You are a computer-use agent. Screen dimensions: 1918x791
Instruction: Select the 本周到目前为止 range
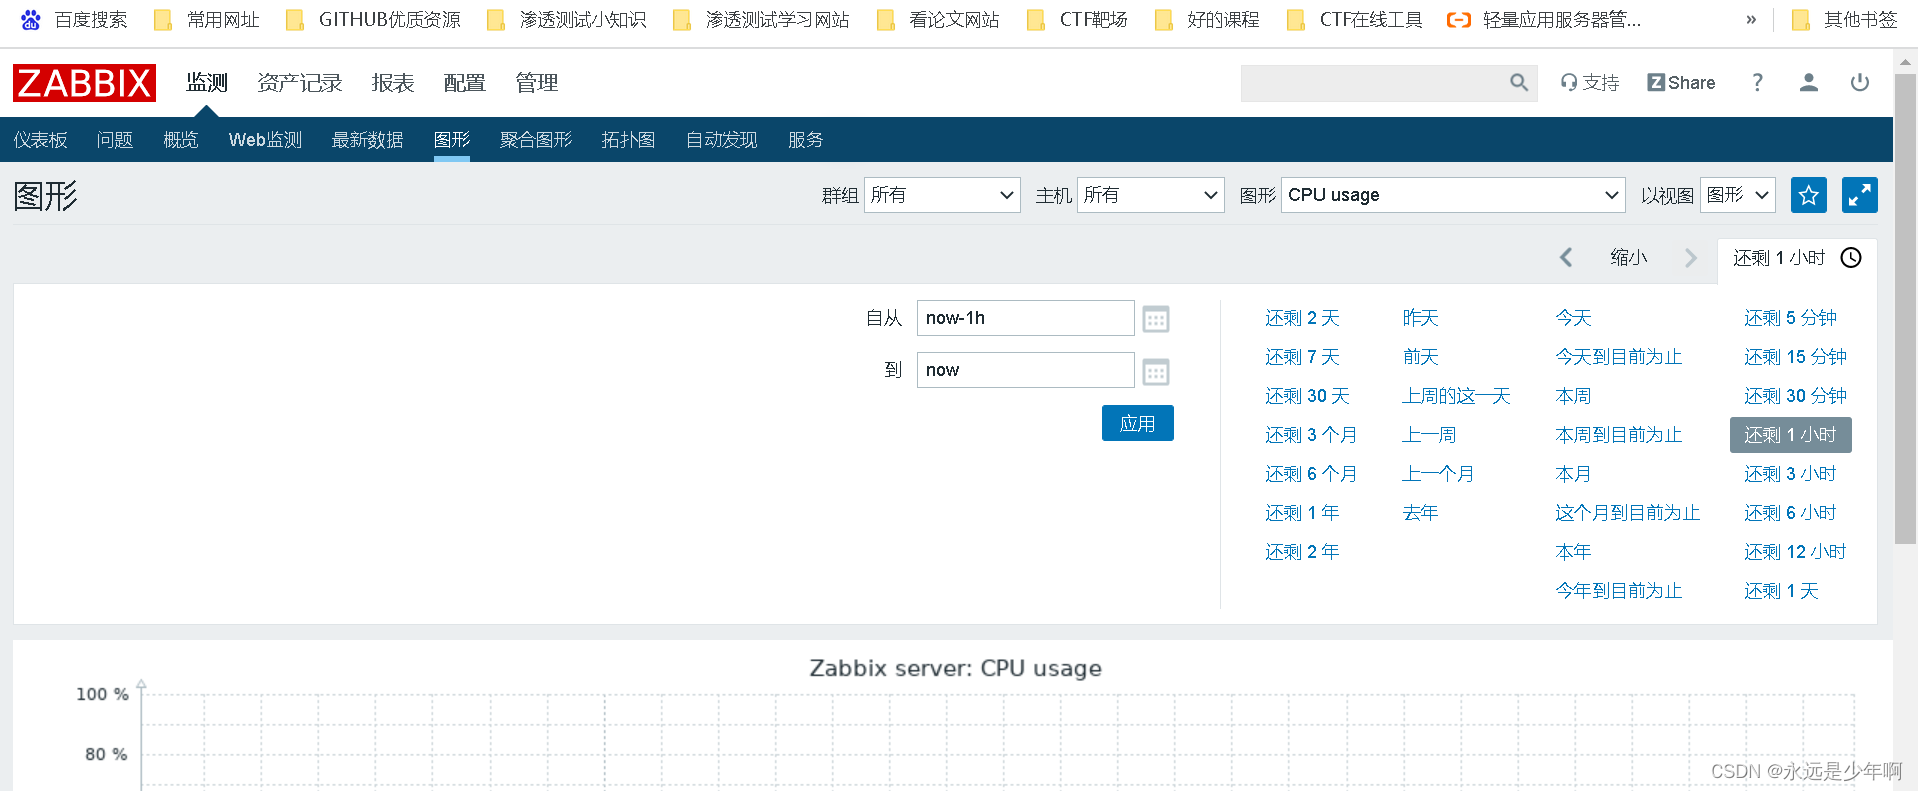pos(1619,435)
